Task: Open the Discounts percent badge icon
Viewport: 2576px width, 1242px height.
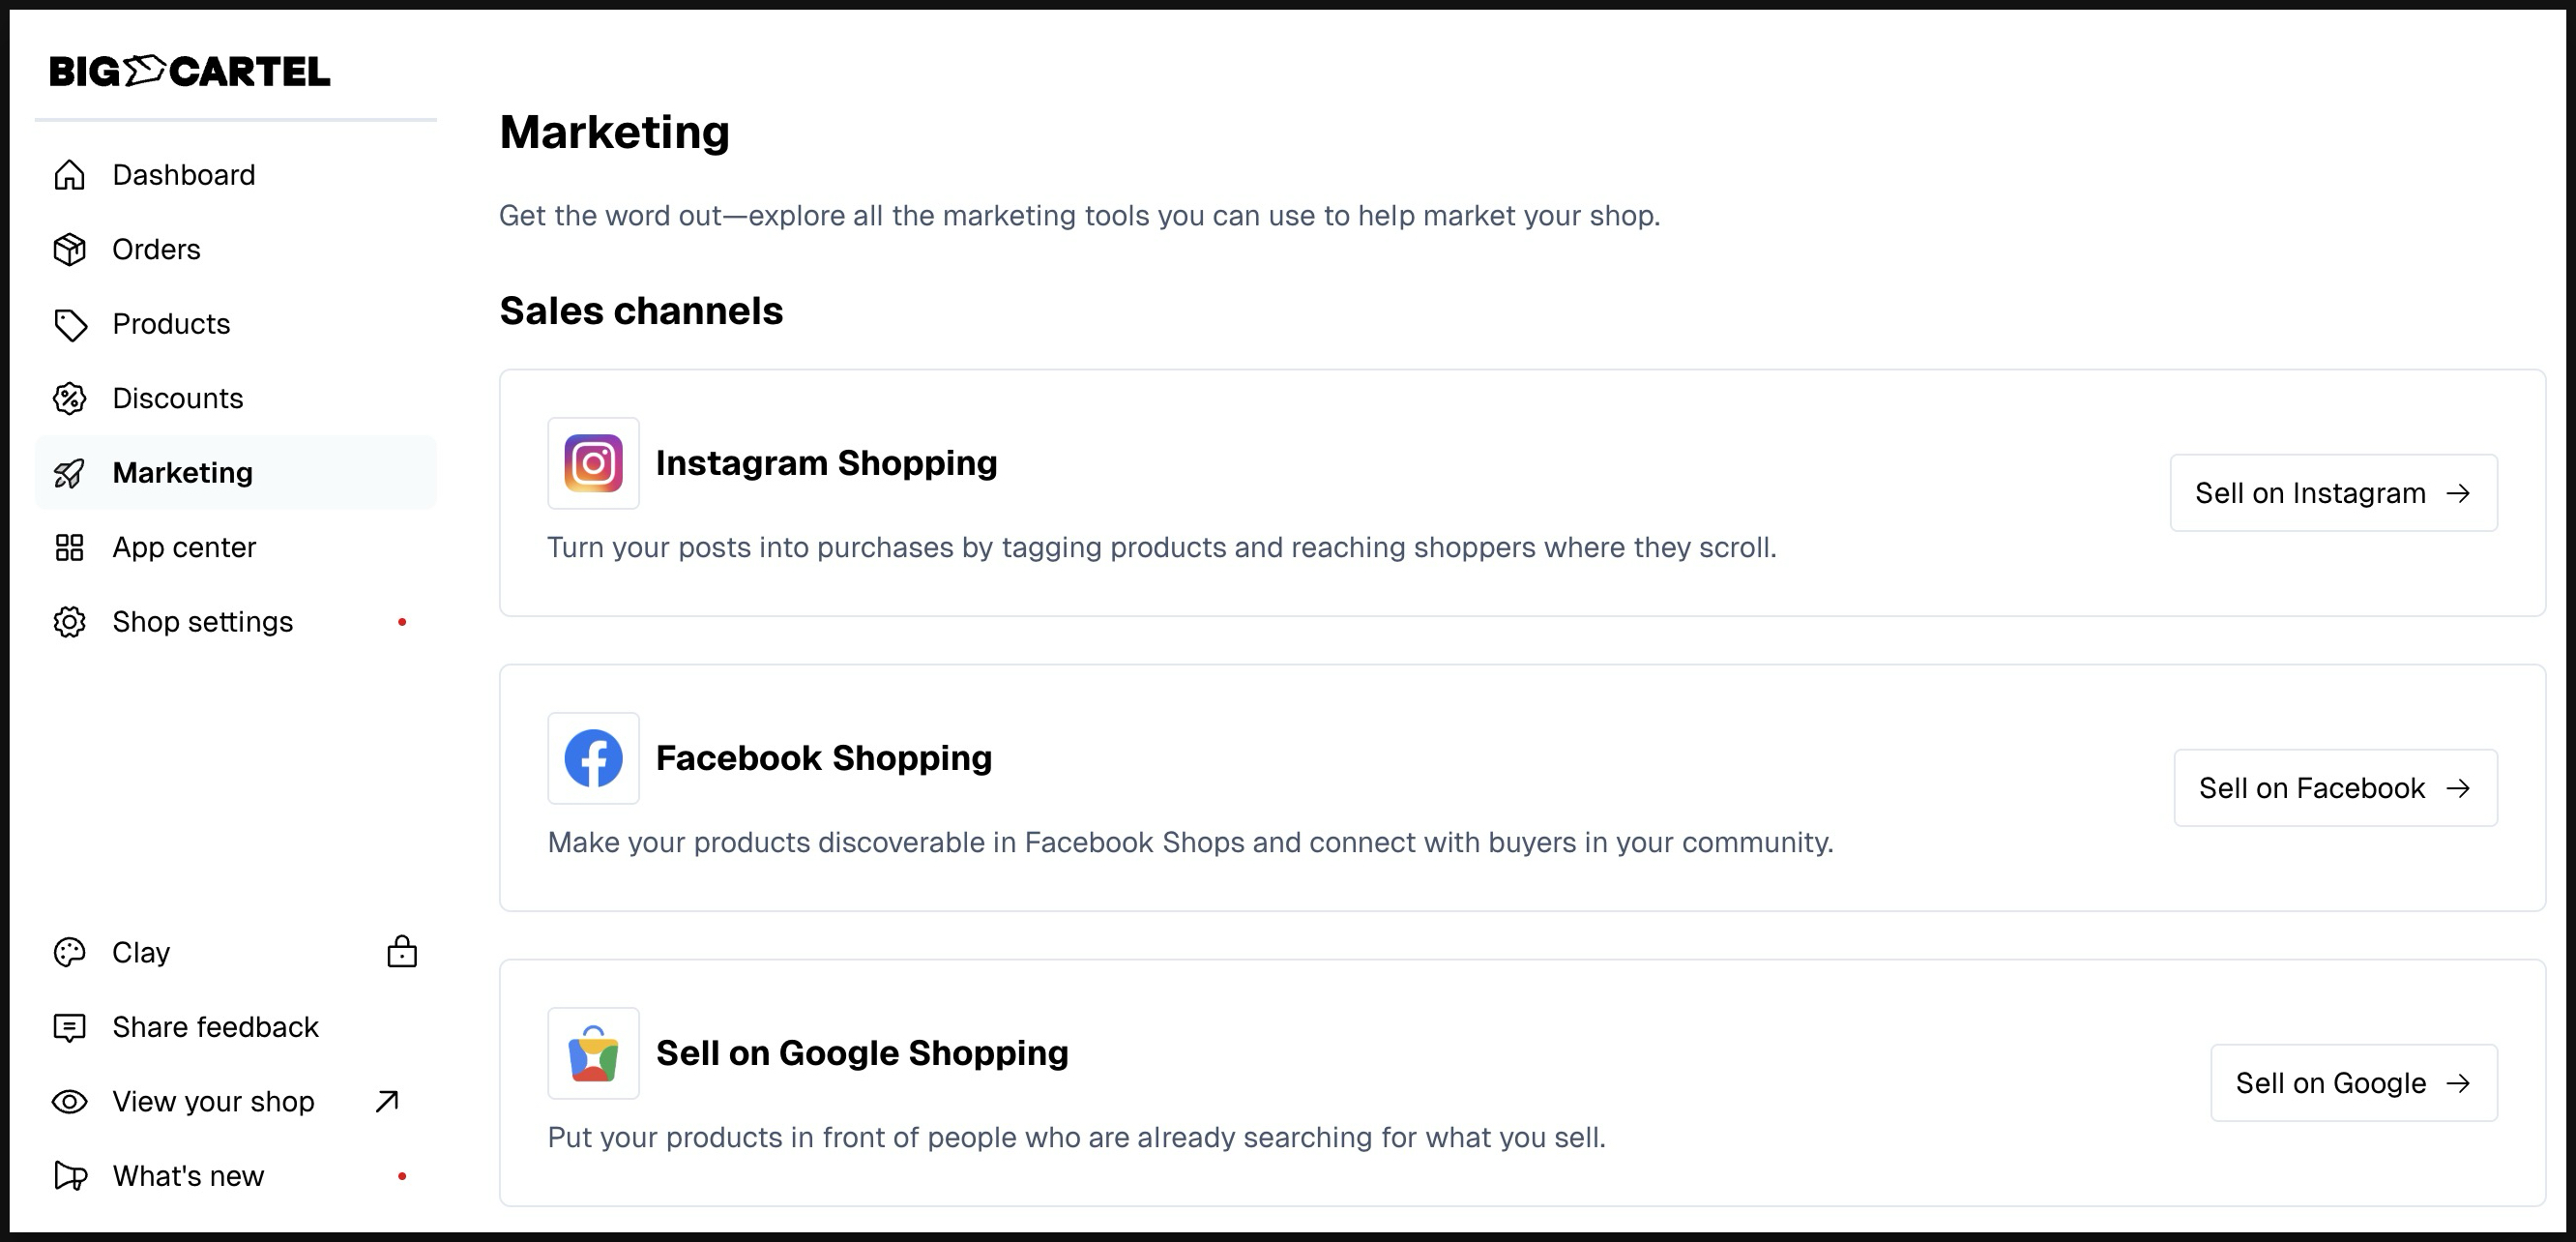Action: coord(69,398)
